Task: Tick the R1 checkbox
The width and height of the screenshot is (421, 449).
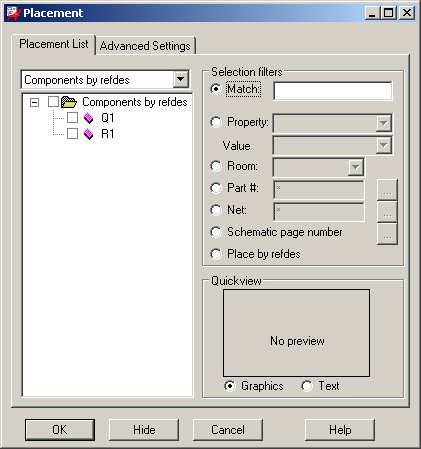Action: pos(72,134)
